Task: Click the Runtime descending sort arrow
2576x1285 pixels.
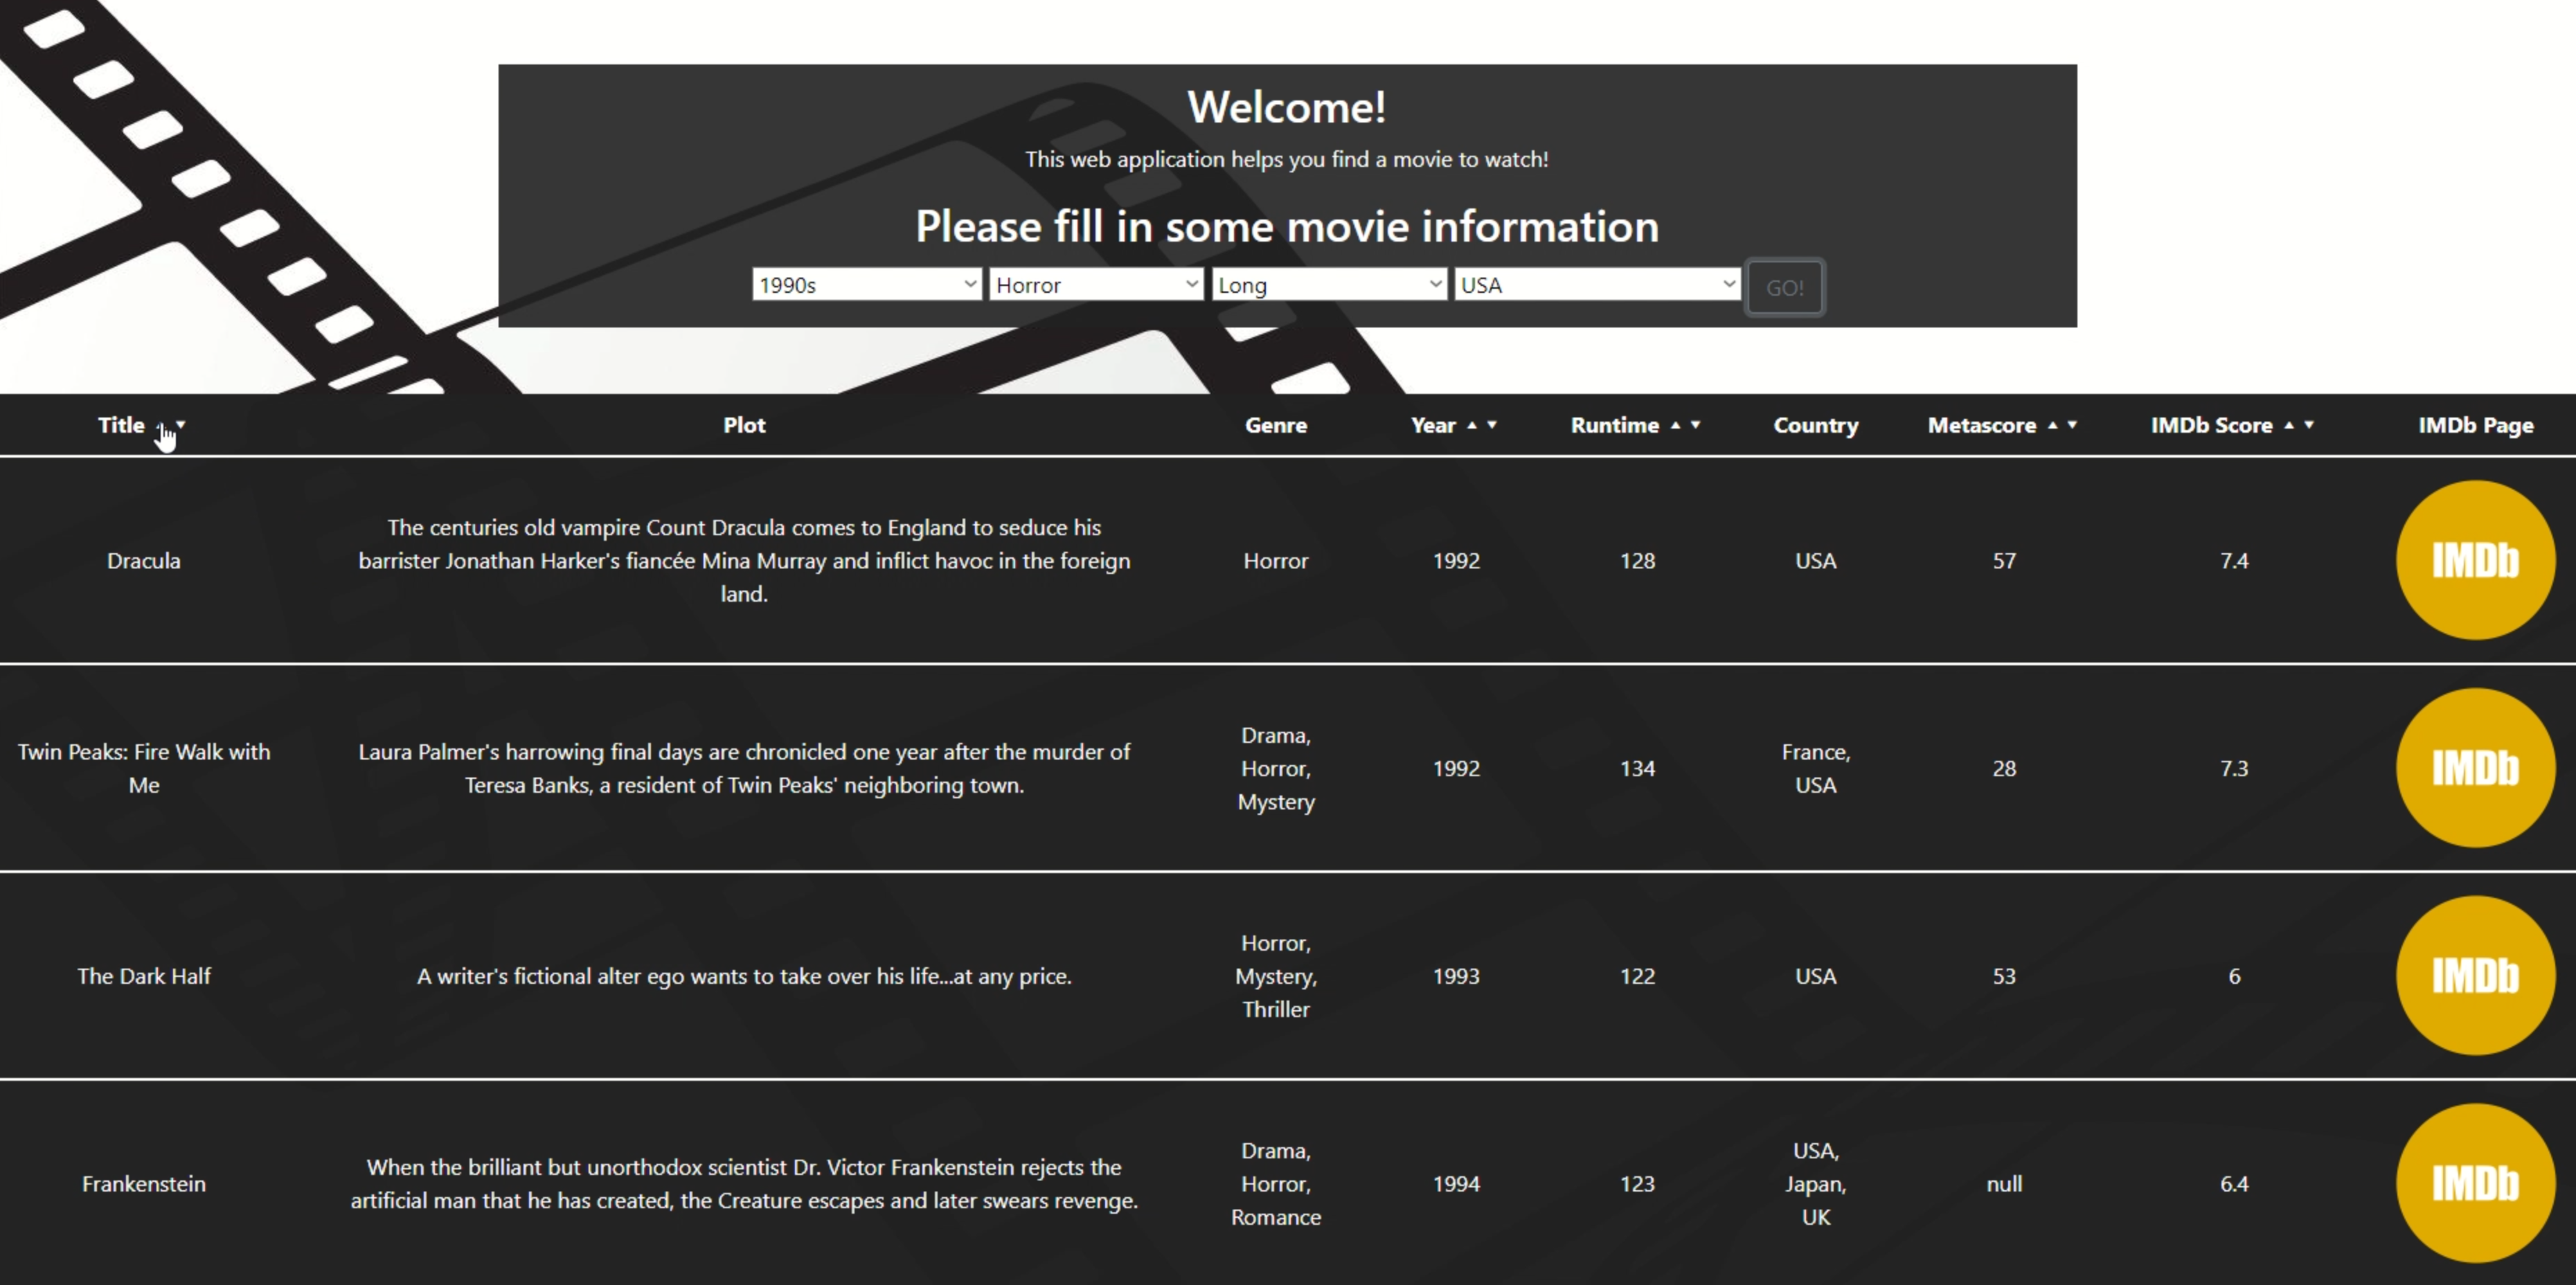Action: pyautogui.click(x=1697, y=424)
